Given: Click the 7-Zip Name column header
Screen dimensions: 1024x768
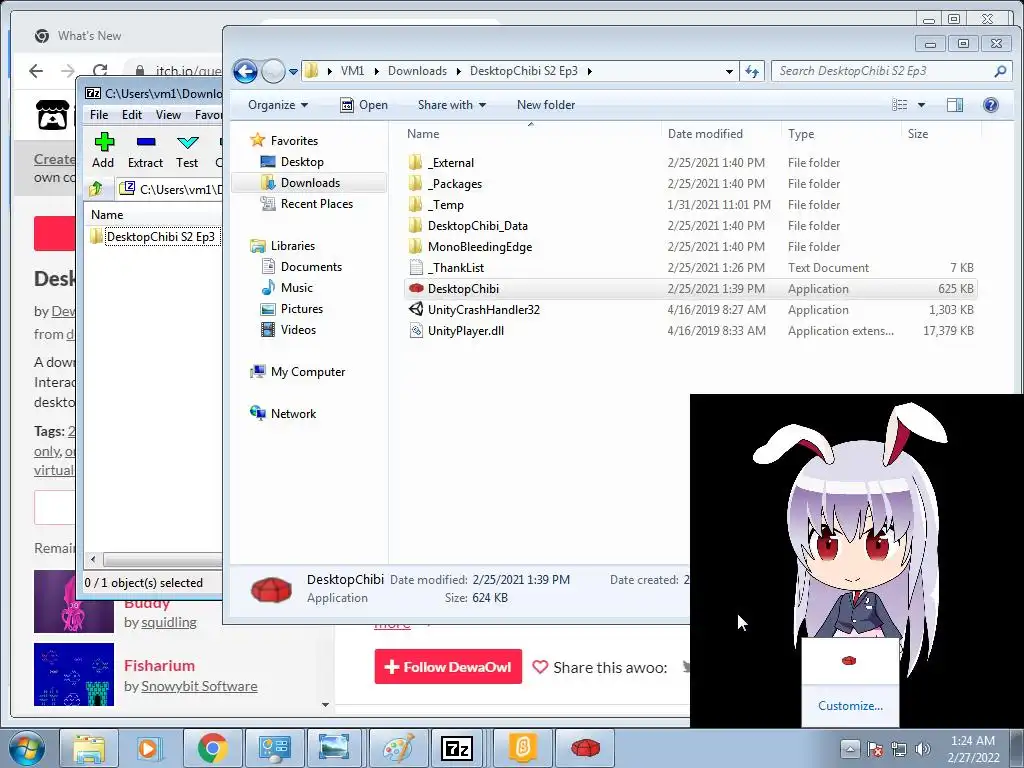Looking at the screenshot, I should [x=155, y=215].
